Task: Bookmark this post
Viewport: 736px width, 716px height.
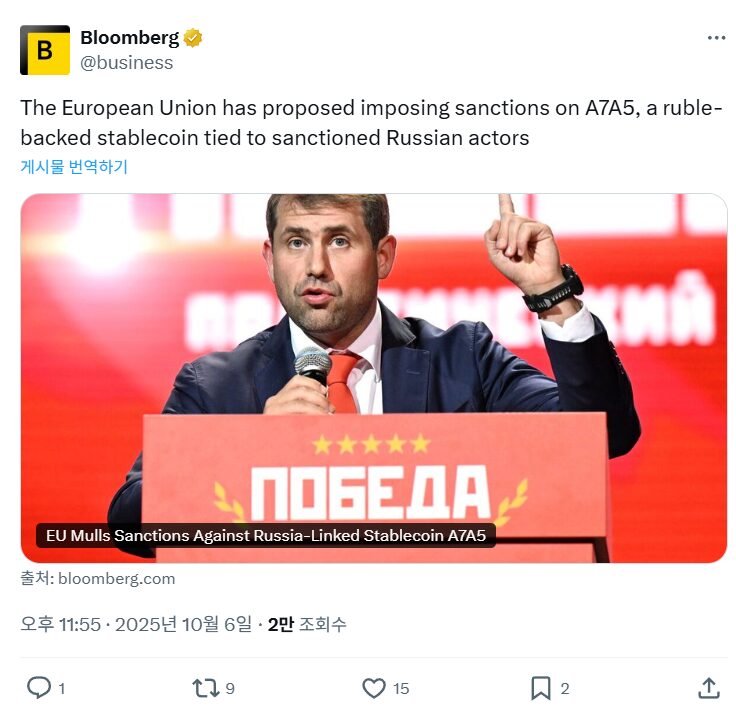Action: 540,688
